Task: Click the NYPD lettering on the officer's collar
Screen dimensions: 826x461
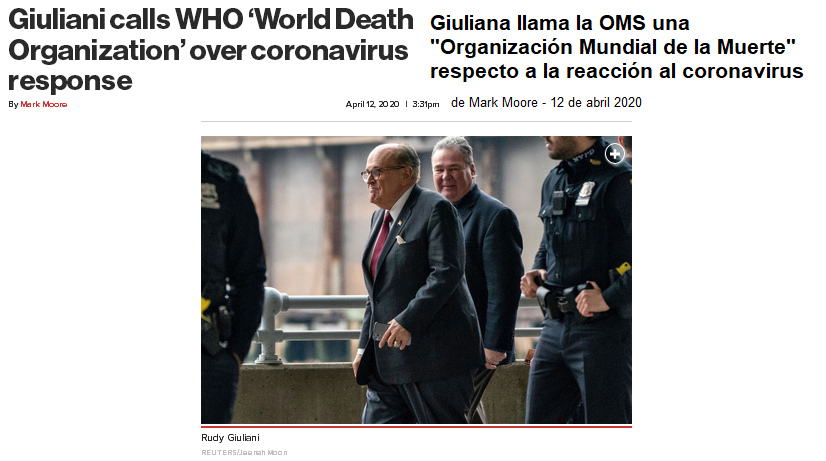Action: (x=584, y=155)
